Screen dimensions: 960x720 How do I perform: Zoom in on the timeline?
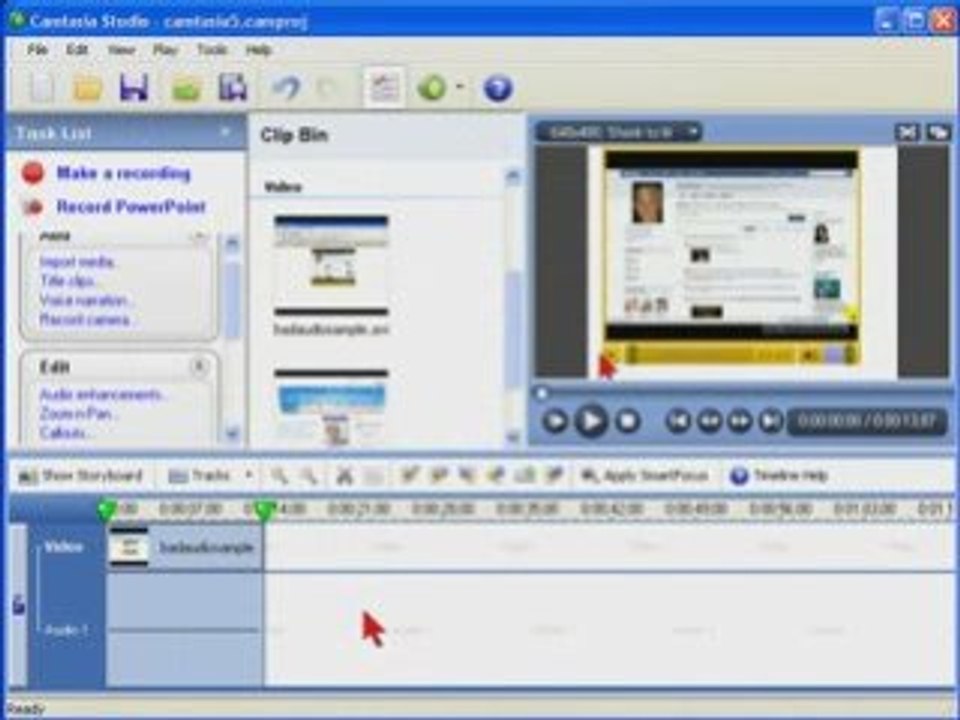point(279,476)
